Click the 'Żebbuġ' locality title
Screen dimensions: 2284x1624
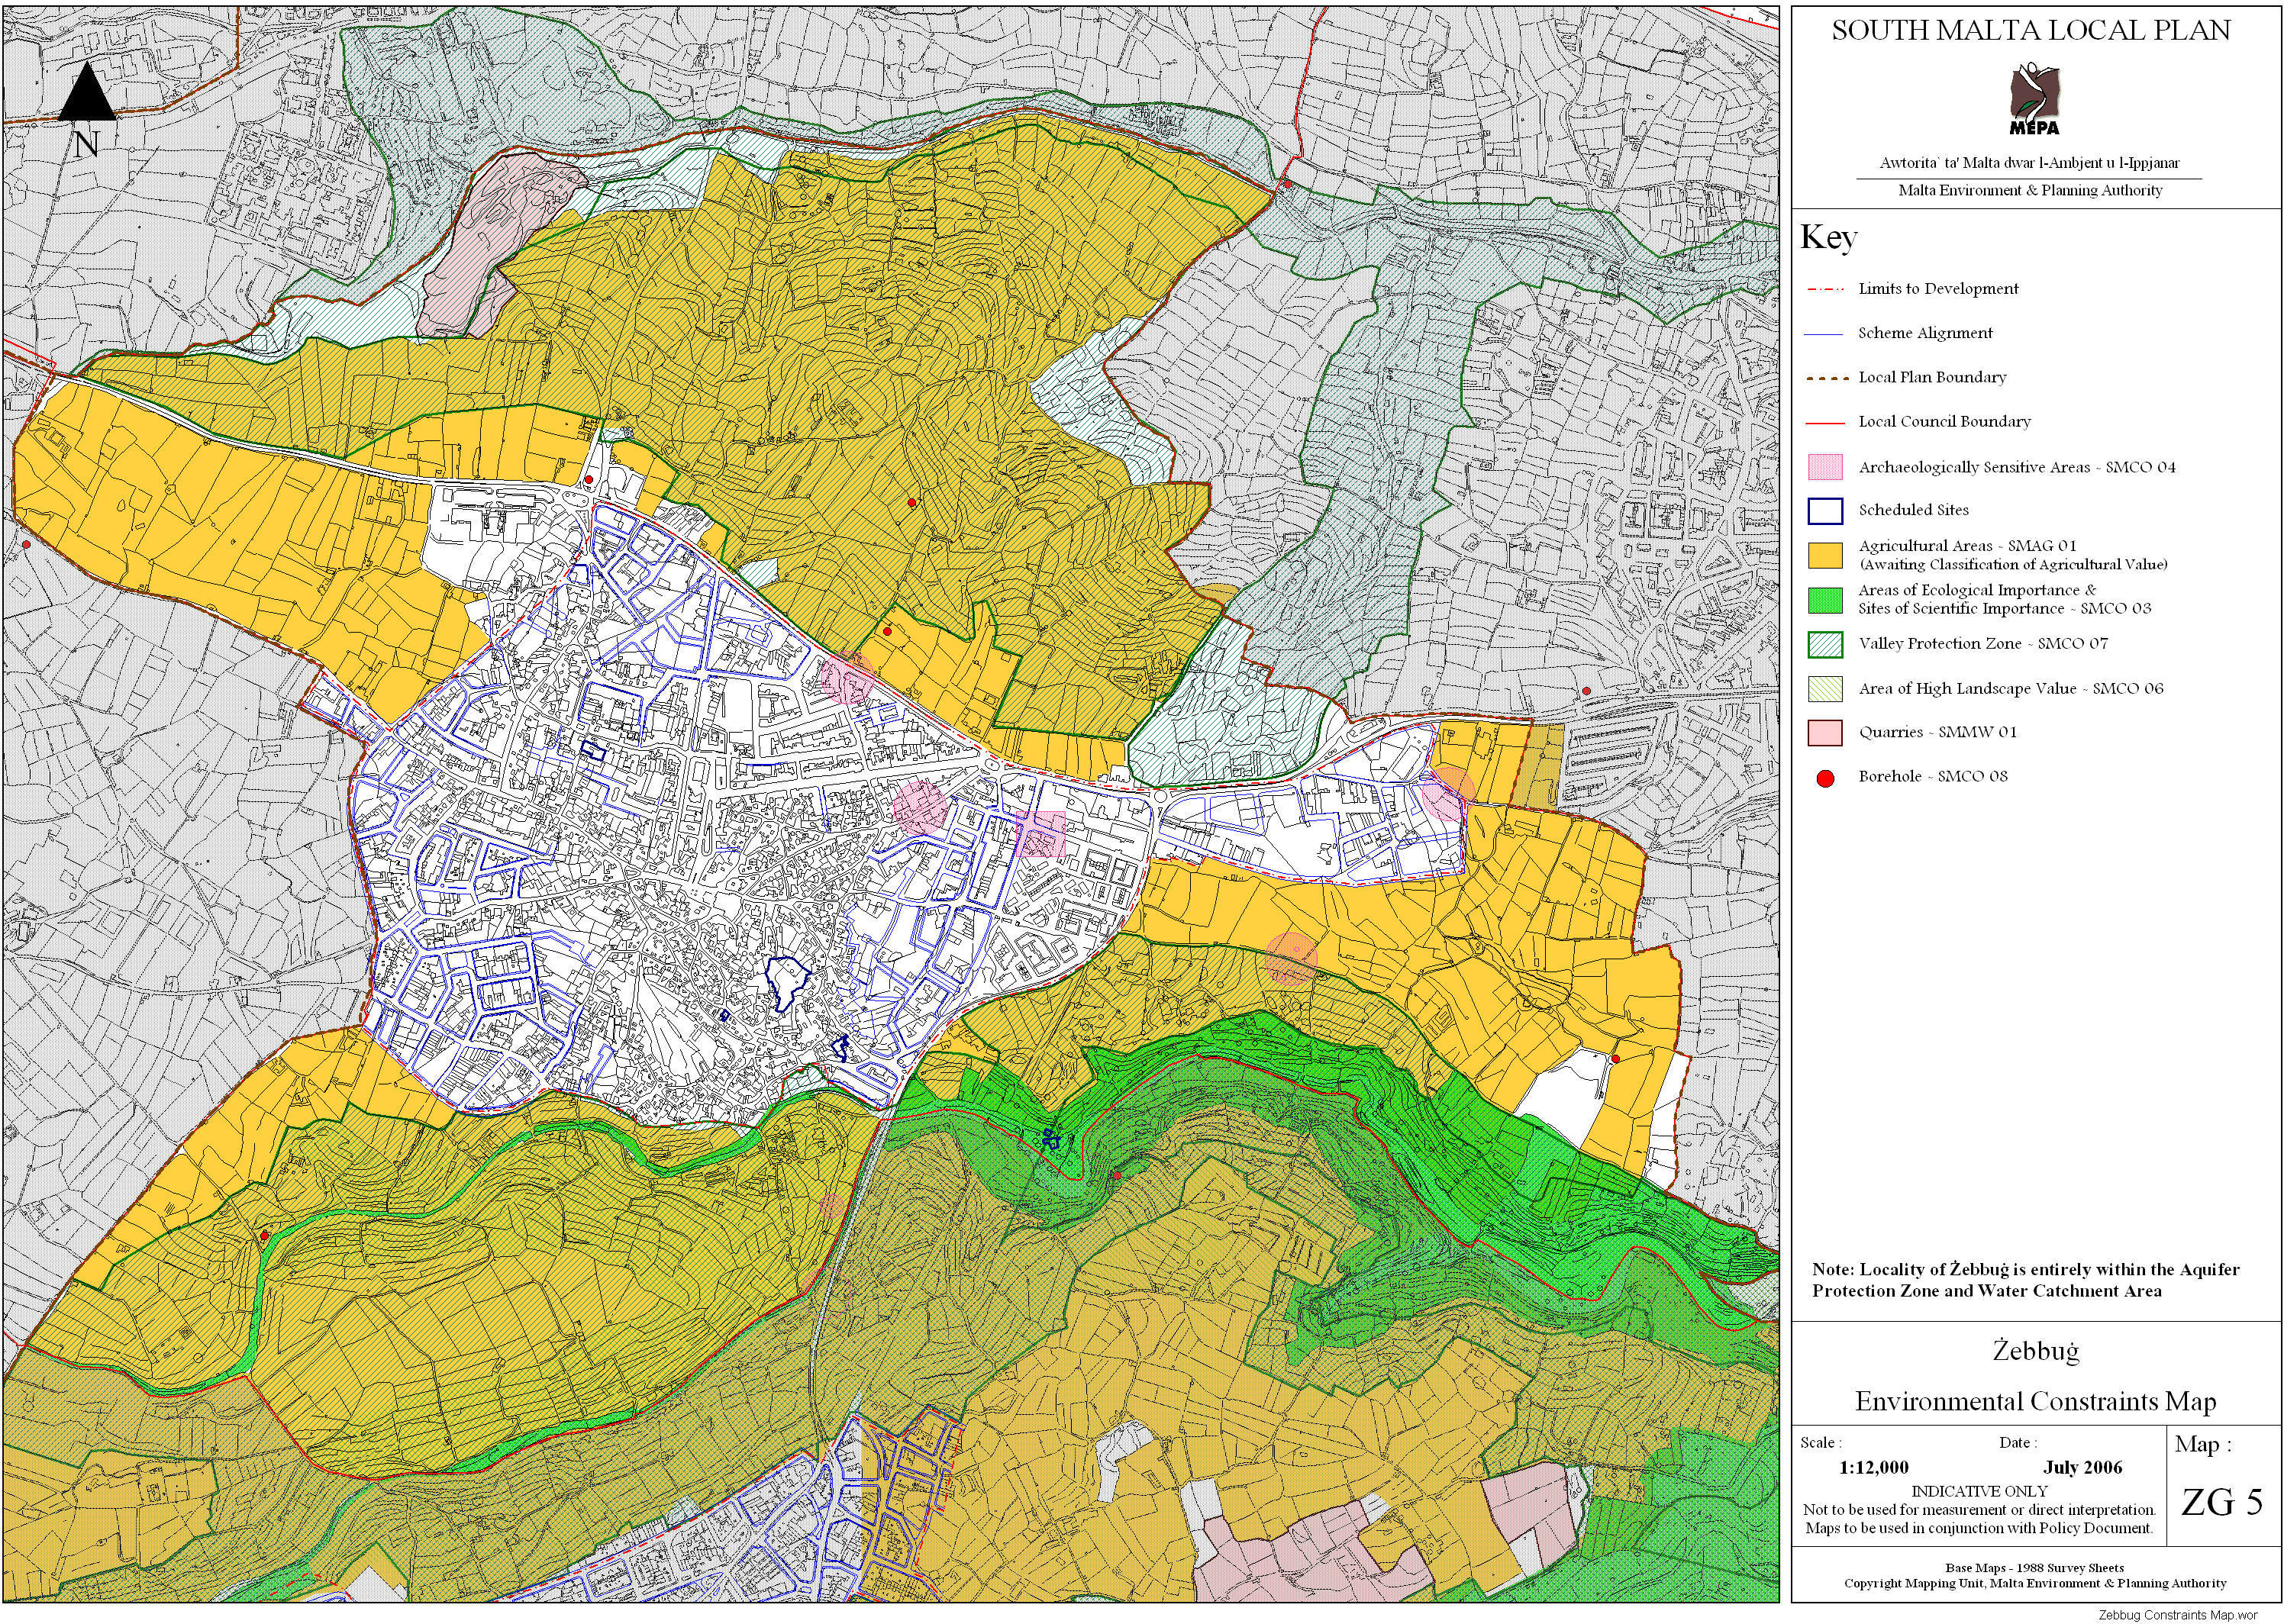click(x=2036, y=1352)
